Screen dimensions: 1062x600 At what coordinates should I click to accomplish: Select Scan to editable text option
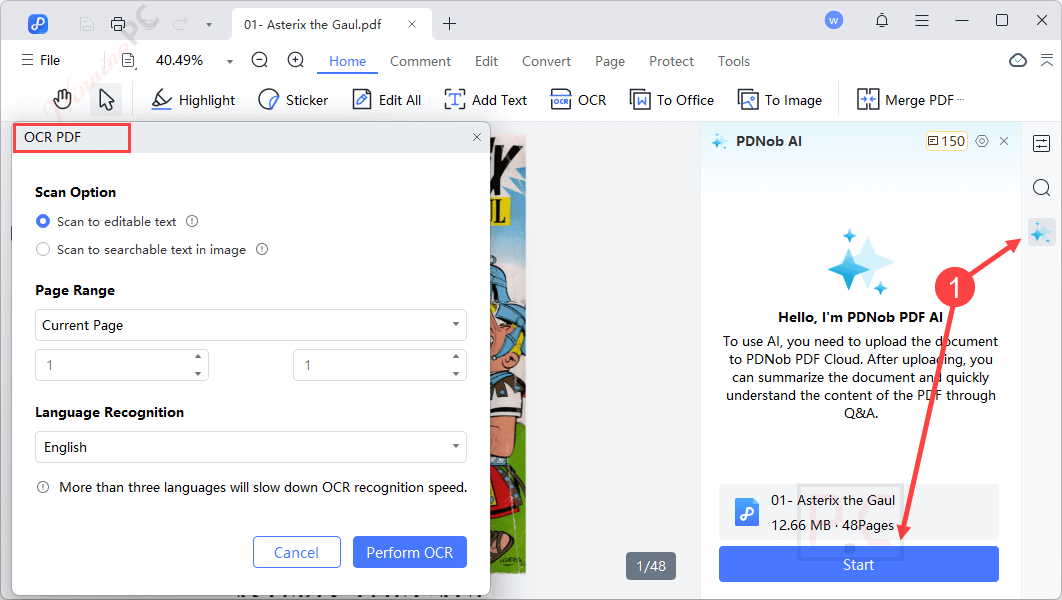(x=42, y=221)
